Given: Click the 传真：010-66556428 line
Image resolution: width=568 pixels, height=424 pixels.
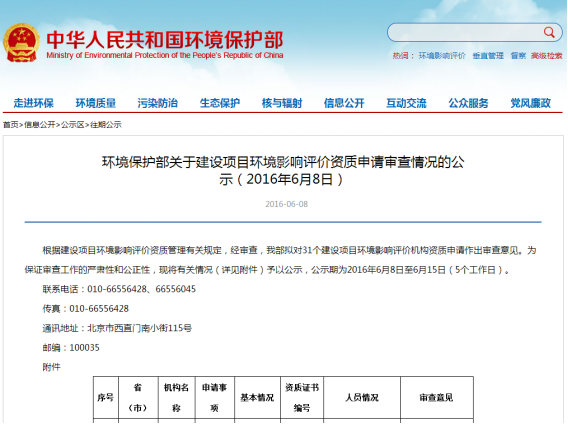Looking at the screenshot, I should pyautogui.click(x=85, y=309).
